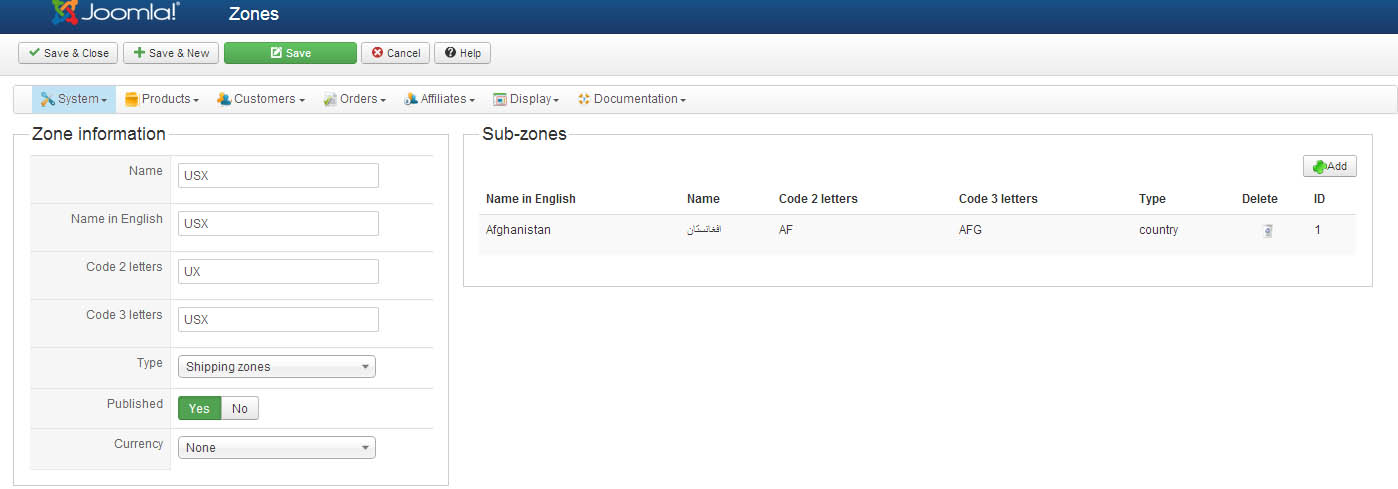Click the Name in English input field
This screenshot has width=1398, height=489.
278,224
